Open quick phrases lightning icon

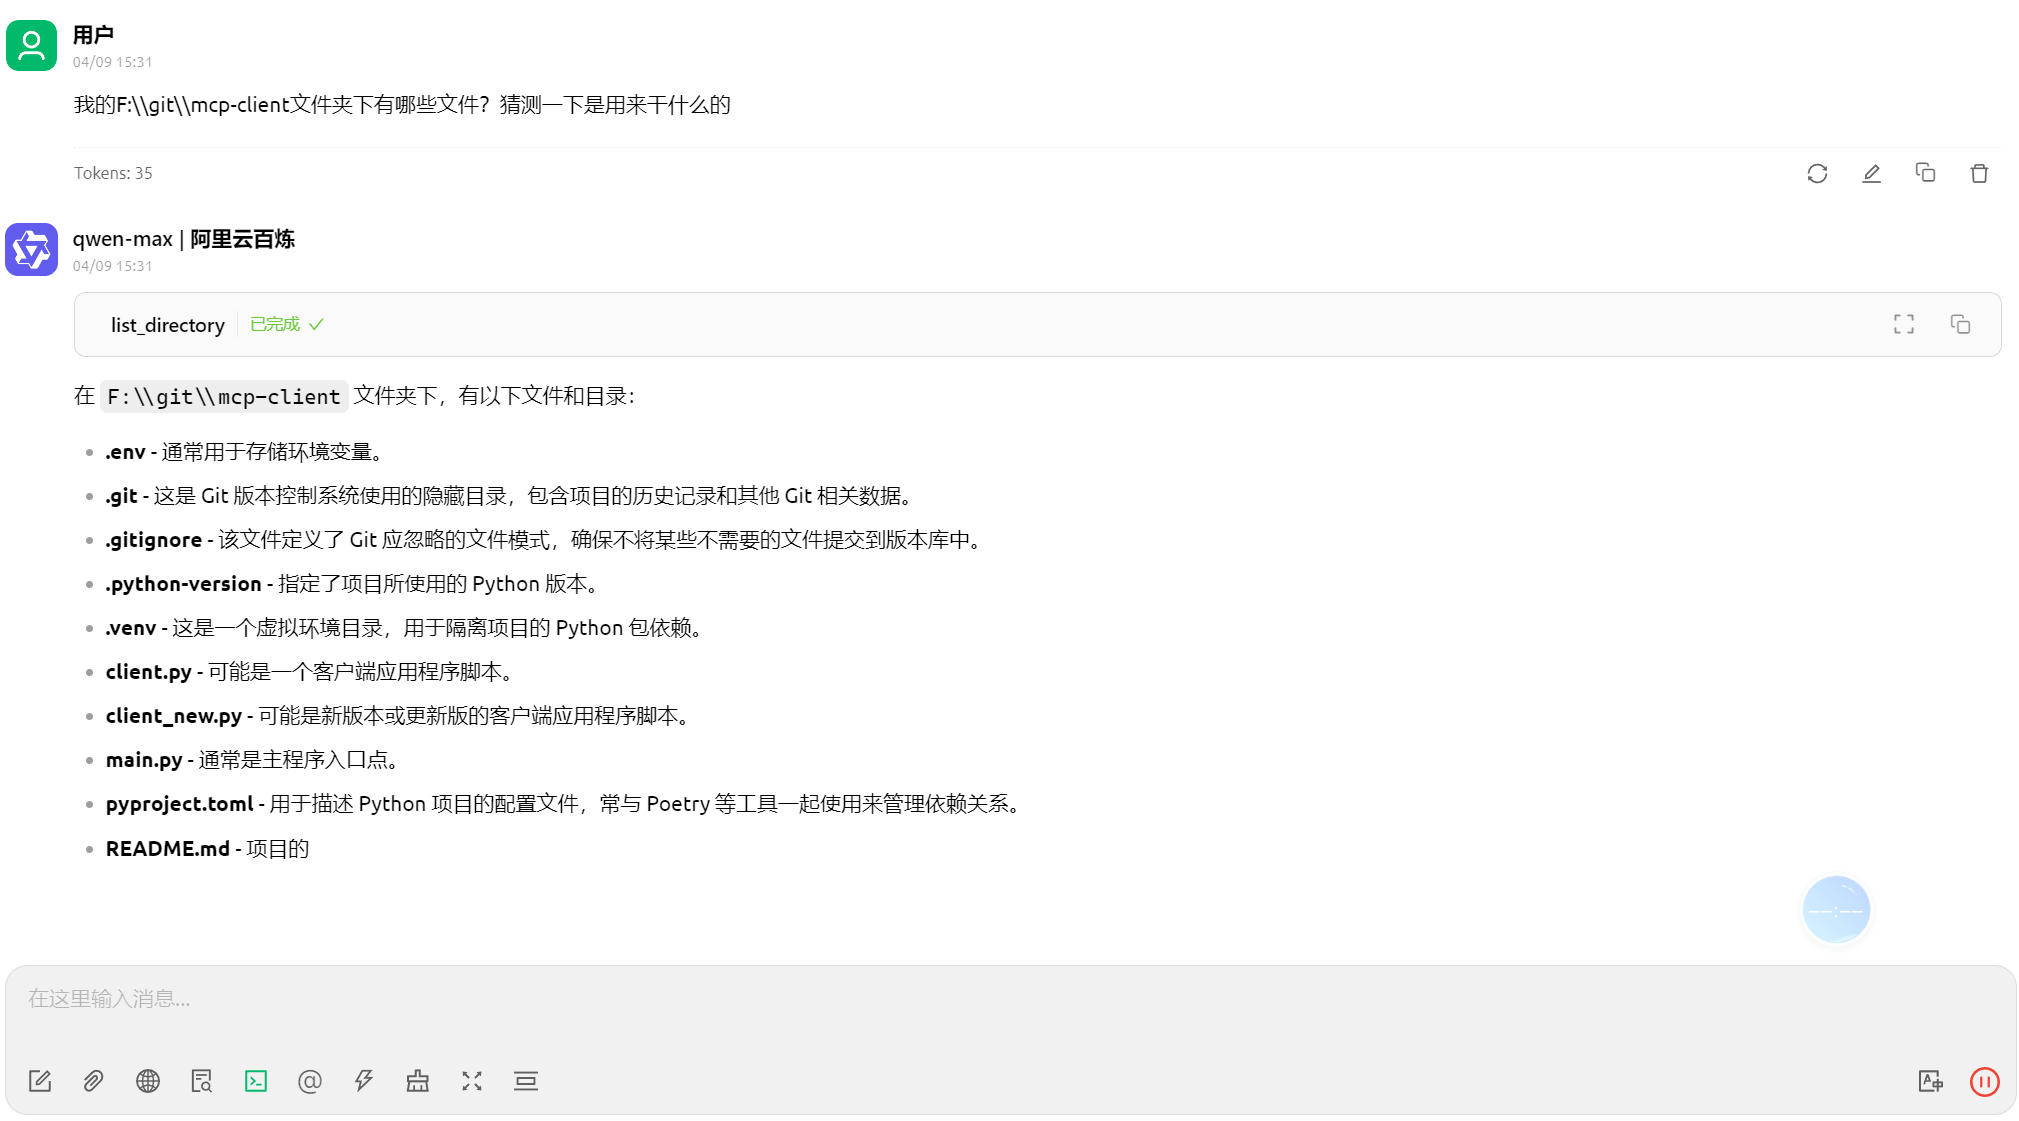pos(364,1081)
